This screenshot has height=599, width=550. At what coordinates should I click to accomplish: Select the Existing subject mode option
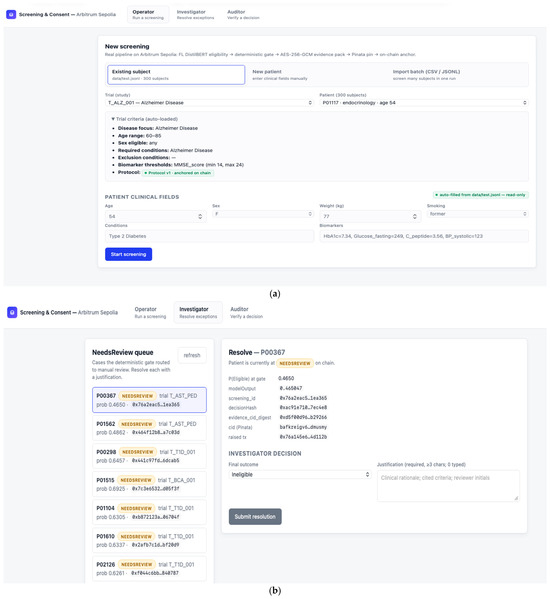click(176, 74)
